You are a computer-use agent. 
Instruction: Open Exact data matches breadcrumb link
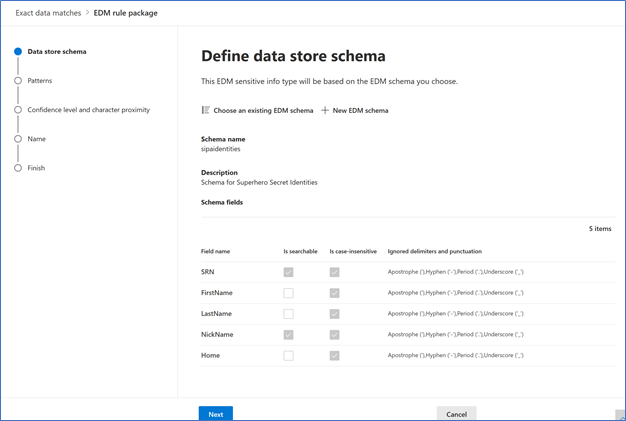[x=48, y=13]
